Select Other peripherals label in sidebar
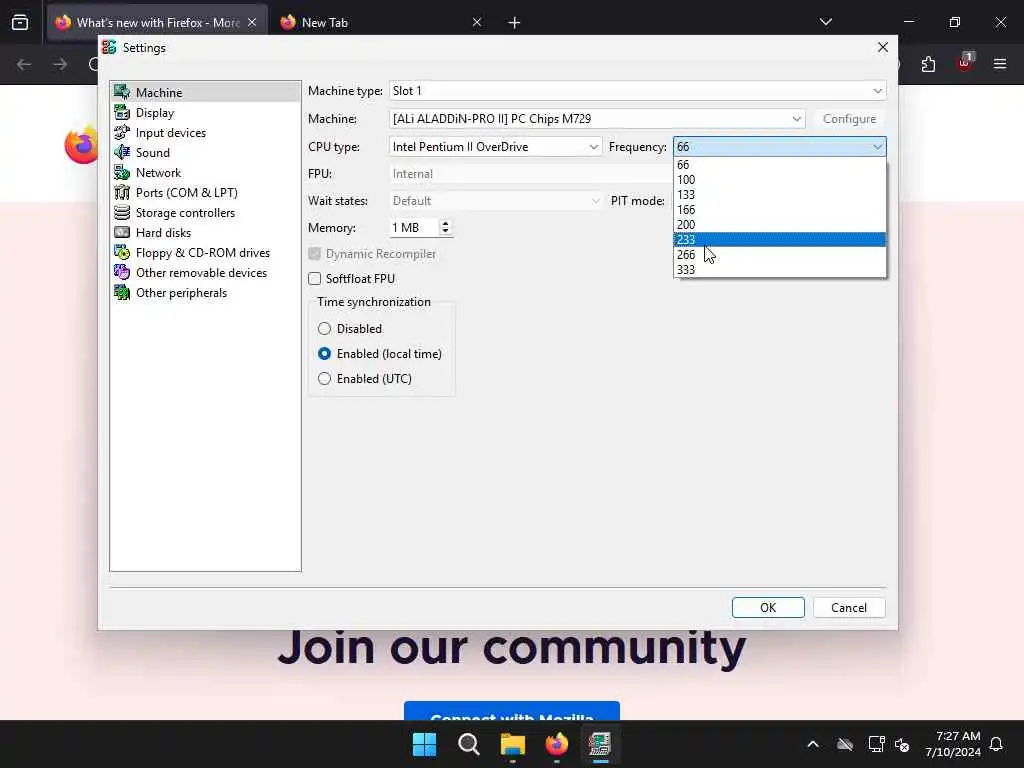Image resolution: width=1024 pixels, height=768 pixels. 182,293
